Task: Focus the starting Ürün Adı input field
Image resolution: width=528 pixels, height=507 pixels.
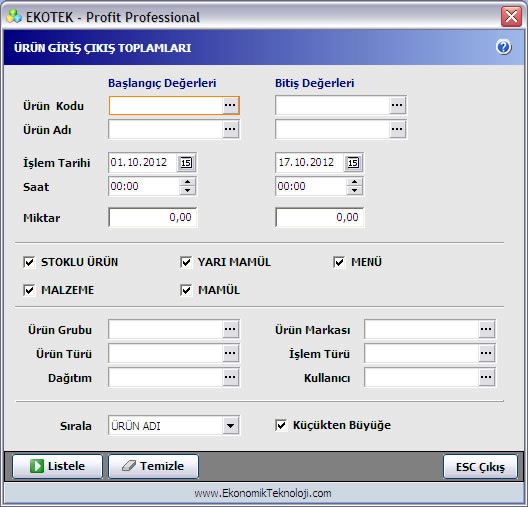Action: click(166, 129)
